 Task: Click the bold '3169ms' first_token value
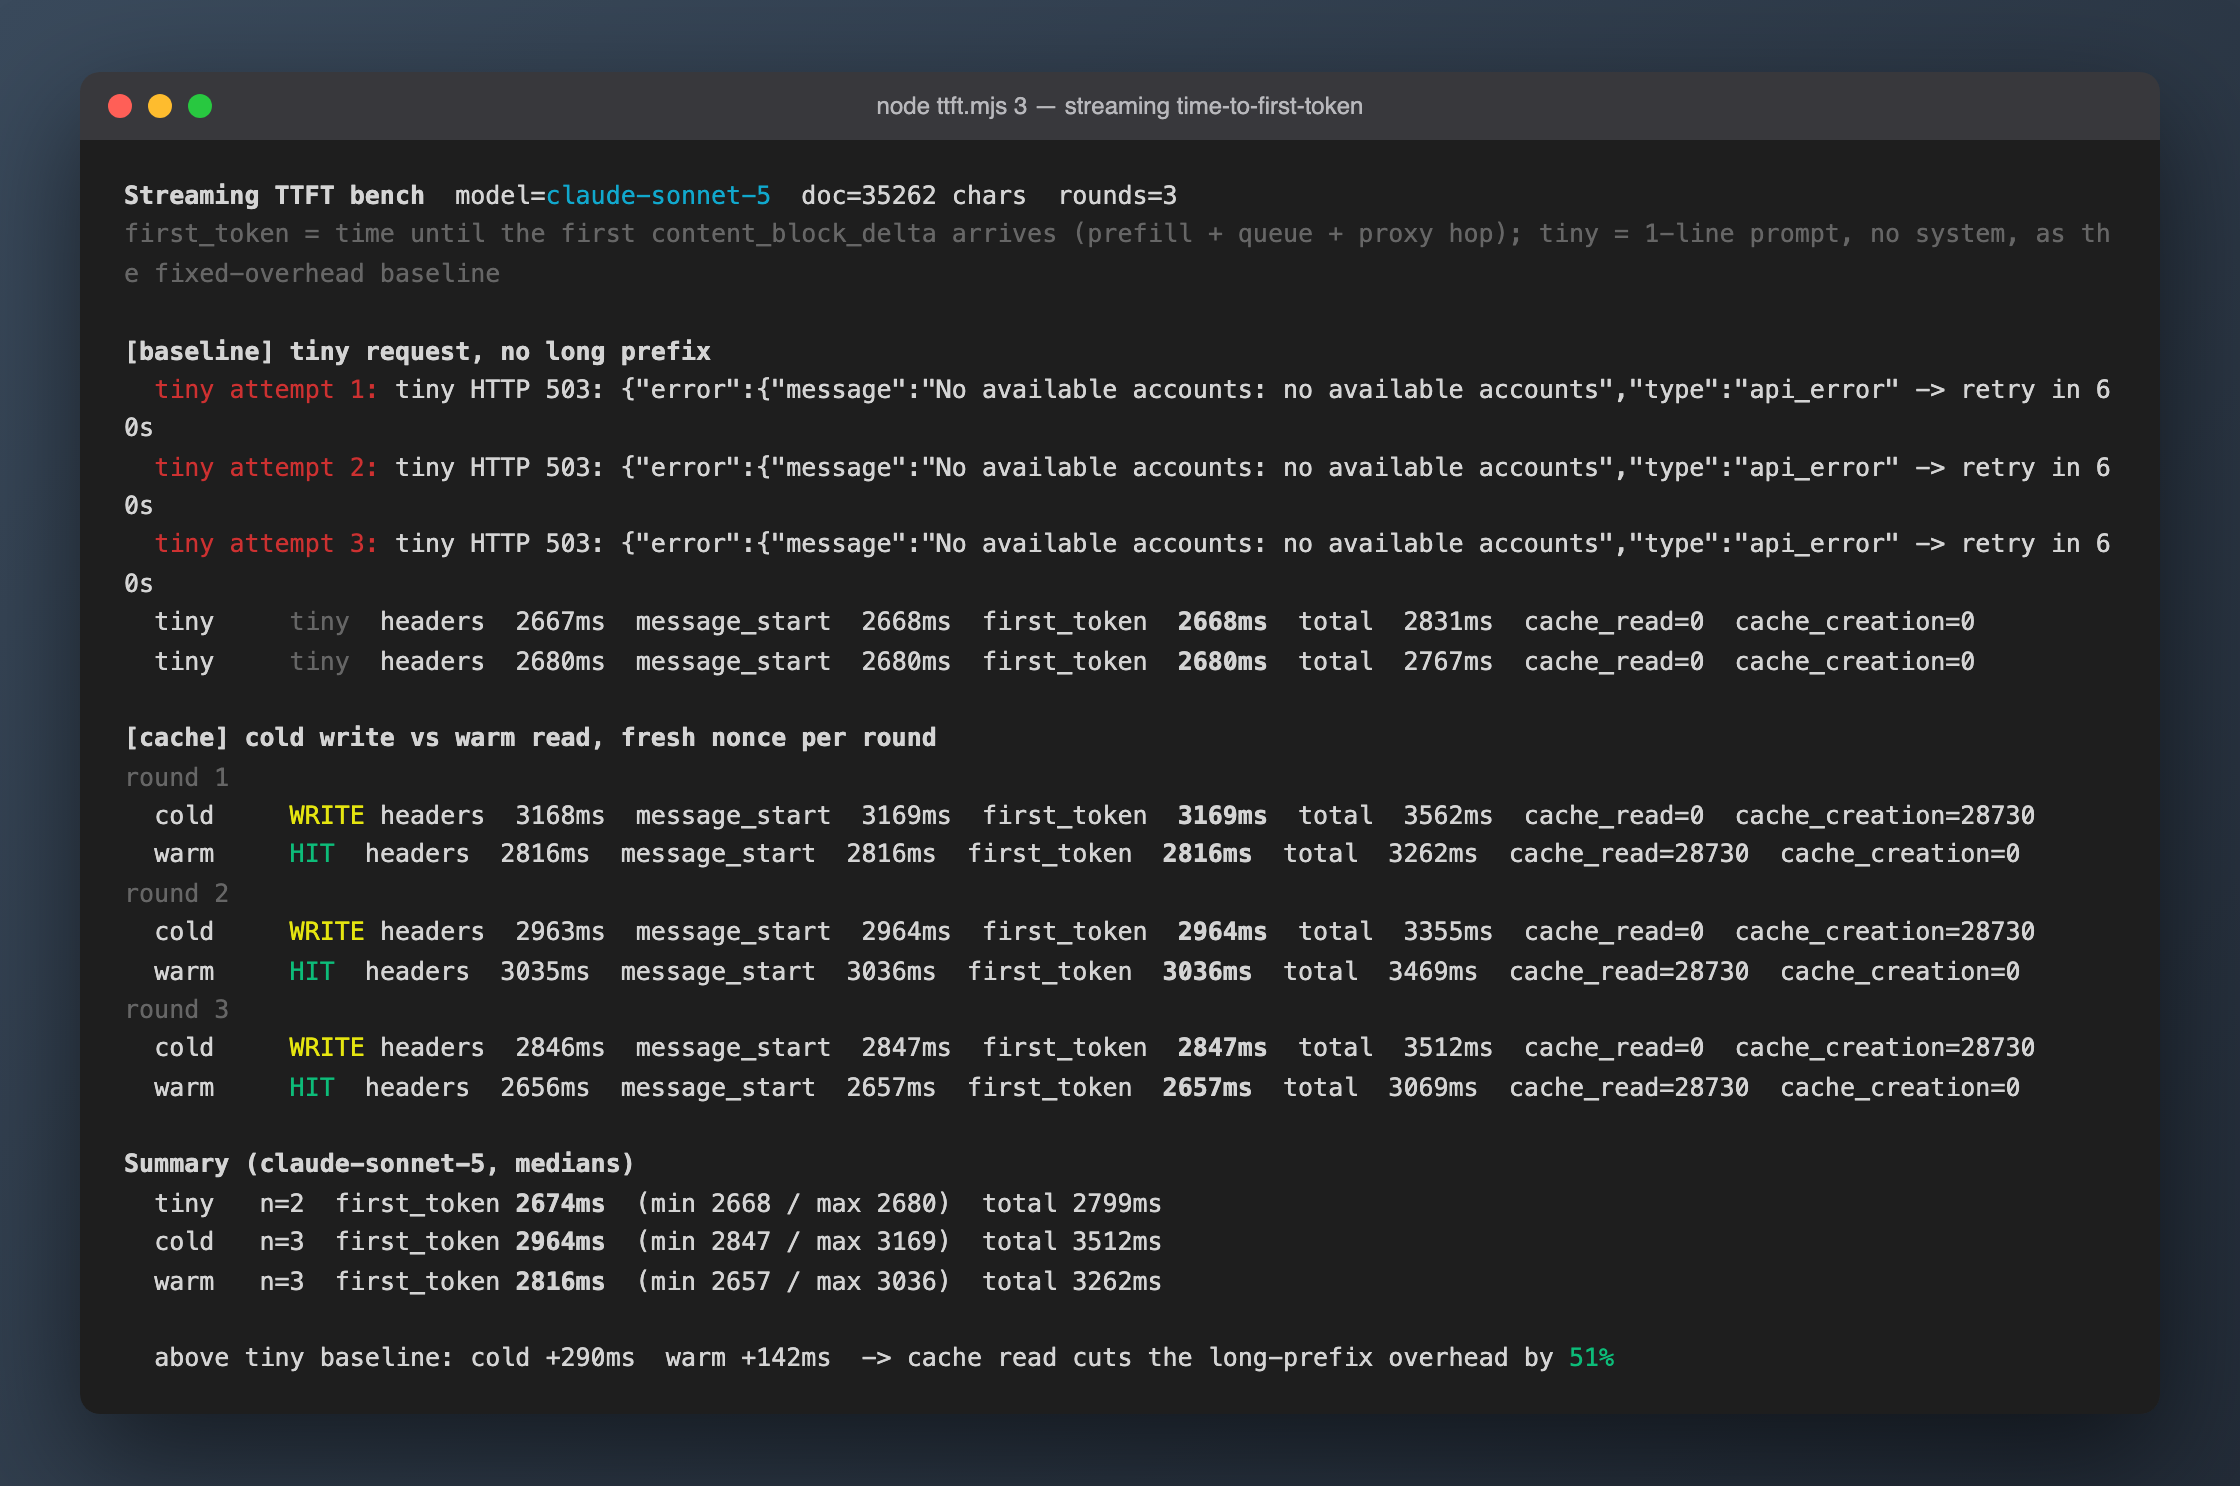pyautogui.click(x=1222, y=815)
